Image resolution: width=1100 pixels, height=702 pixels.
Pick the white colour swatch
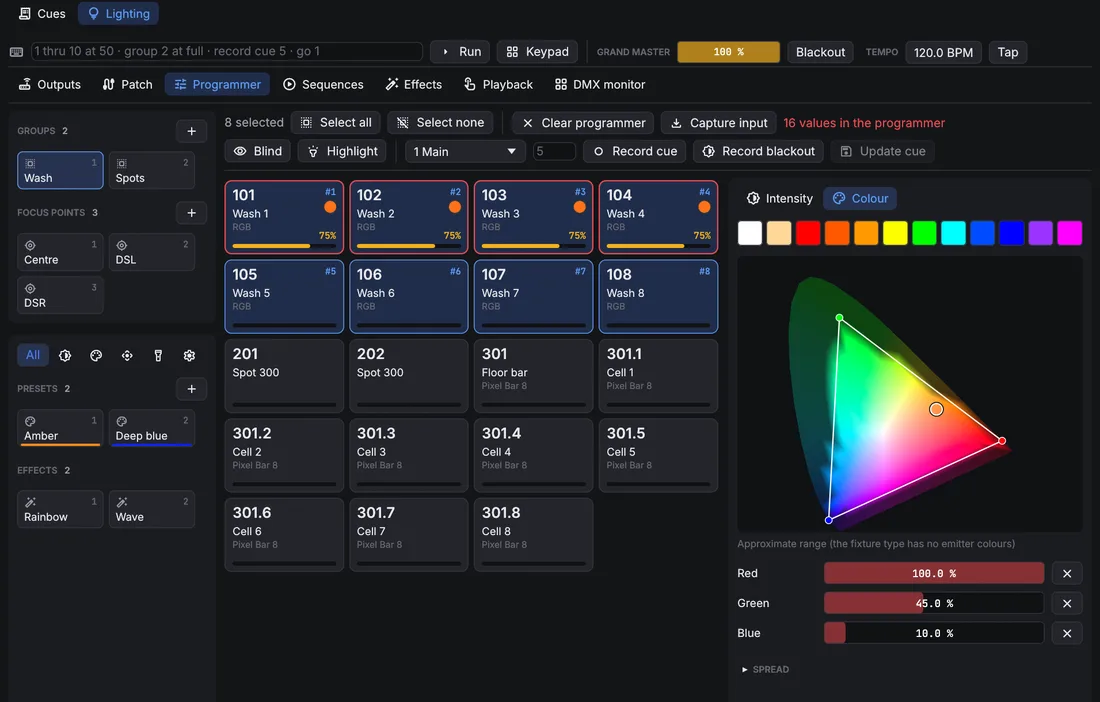[x=750, y=233]
